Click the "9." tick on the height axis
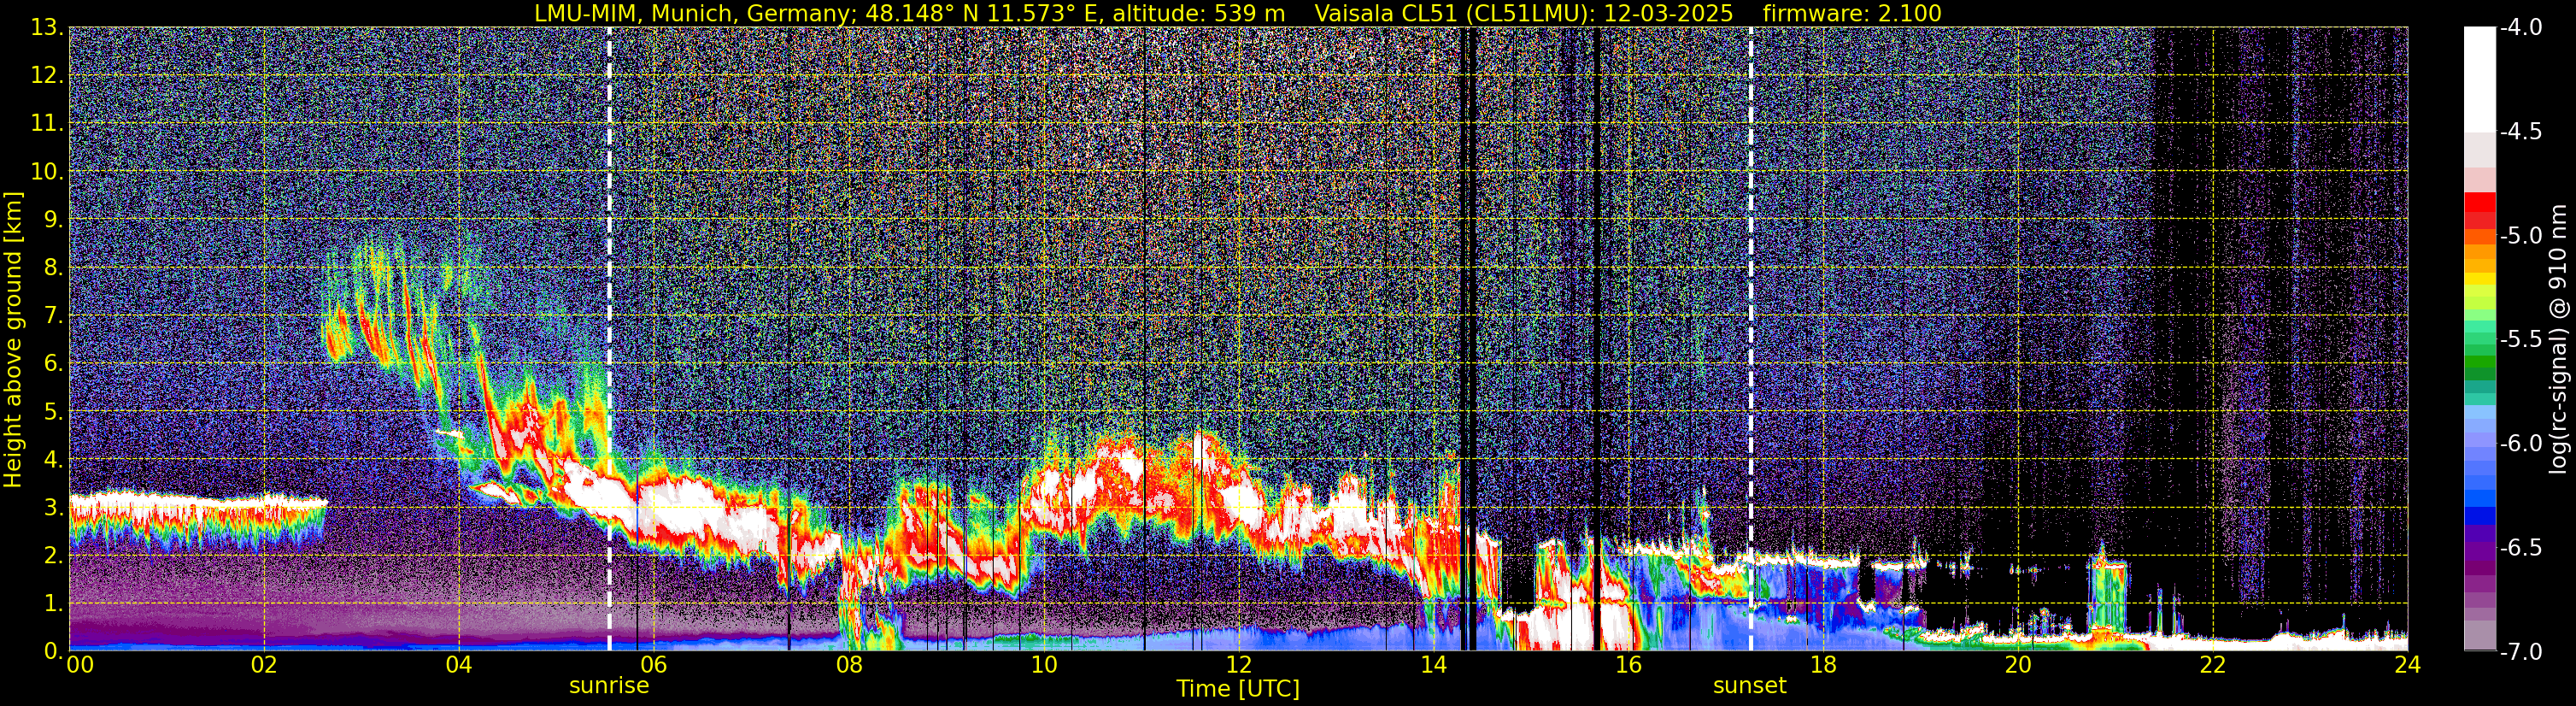Viewport: 2576px width, 706px height. (x=55, y=220)
